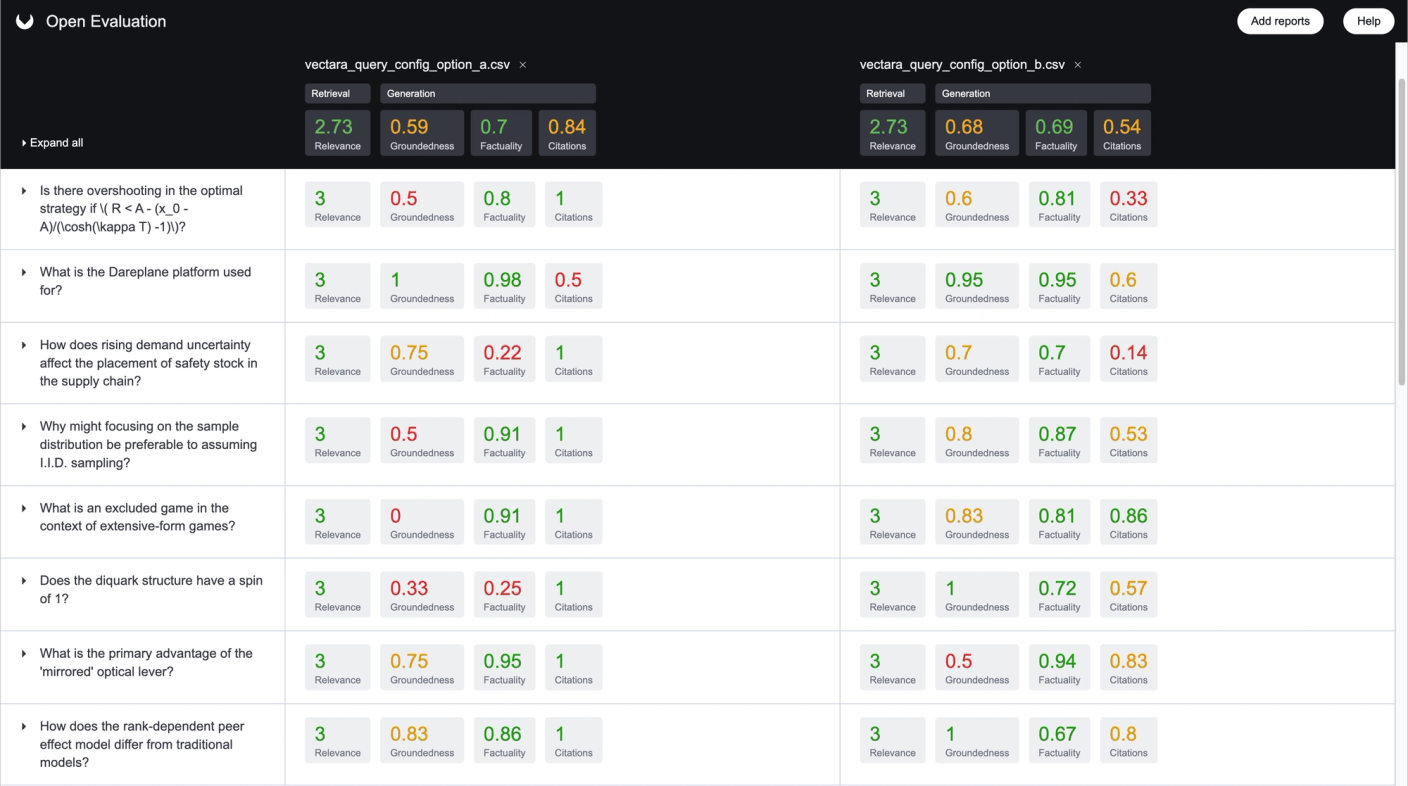This screenshot has height=786, width=1408.
Task: Expand all question rows
Action: click(52, 143)
